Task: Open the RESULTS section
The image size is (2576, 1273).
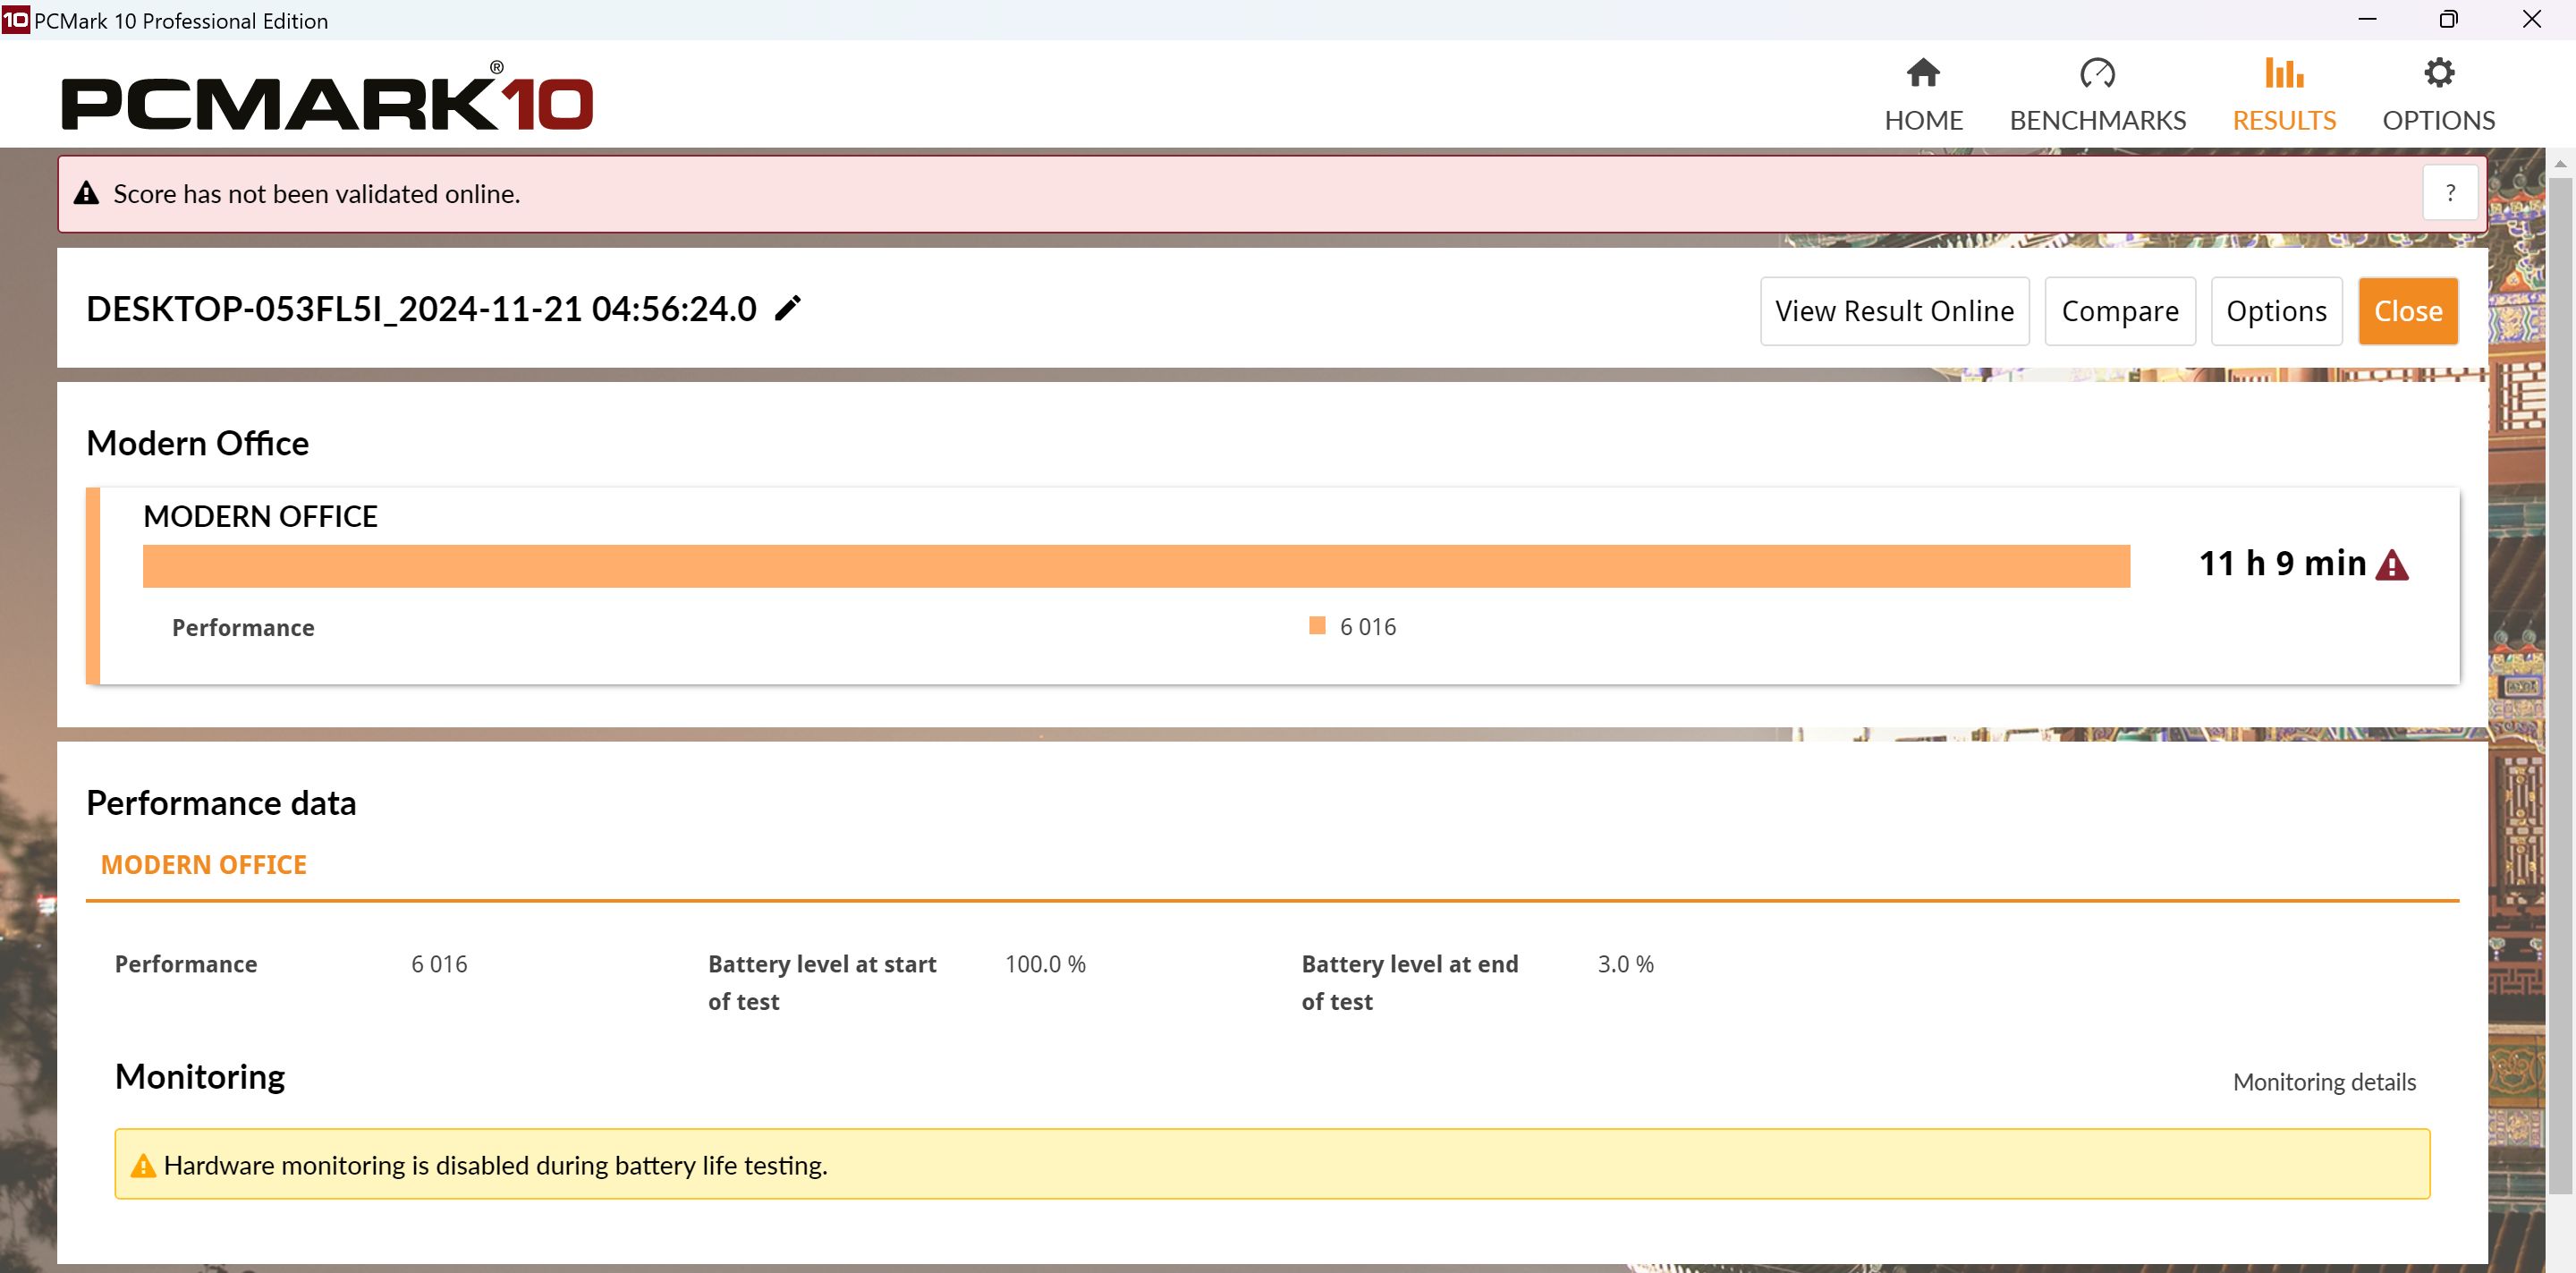Action: pyautogui.click(x=2284, y=96)
